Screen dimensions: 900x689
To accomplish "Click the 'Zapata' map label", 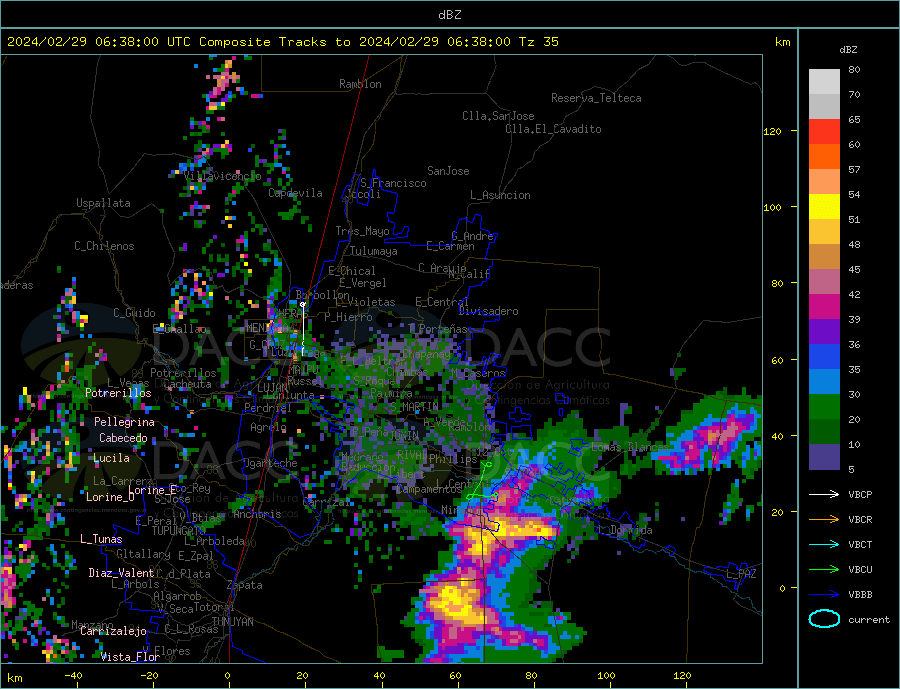I will click(245, 586).
